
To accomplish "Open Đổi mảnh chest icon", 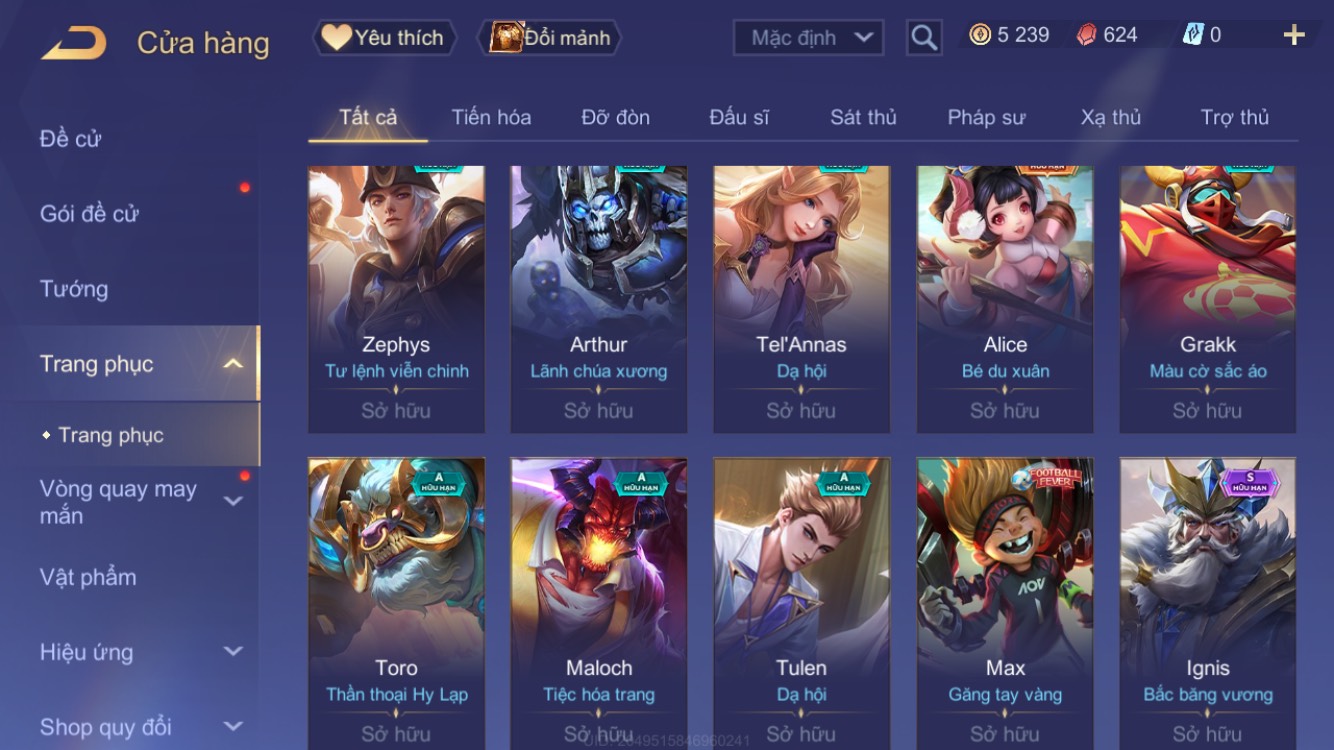I will pos(506,37).
